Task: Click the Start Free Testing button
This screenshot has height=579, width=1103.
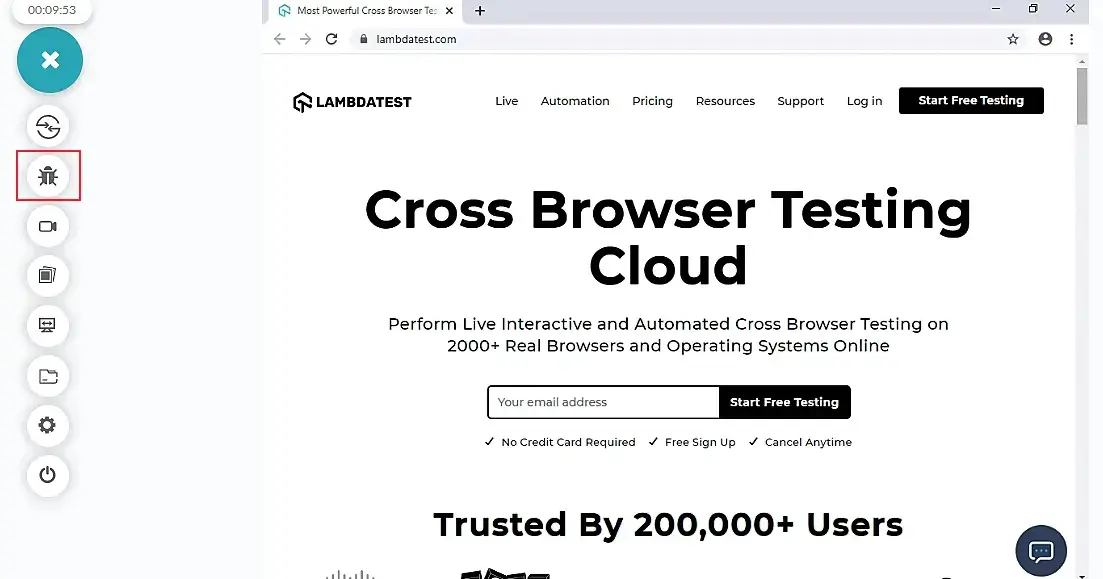Action: [970, 100]
